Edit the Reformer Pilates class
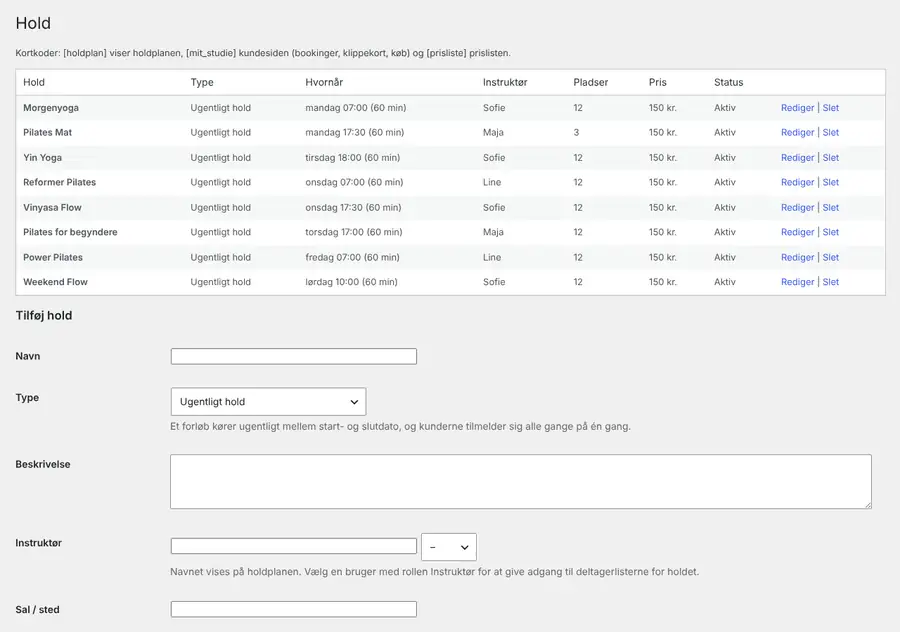Image resolution: width=900 pixels, height=632 pixels. [797, 182]
